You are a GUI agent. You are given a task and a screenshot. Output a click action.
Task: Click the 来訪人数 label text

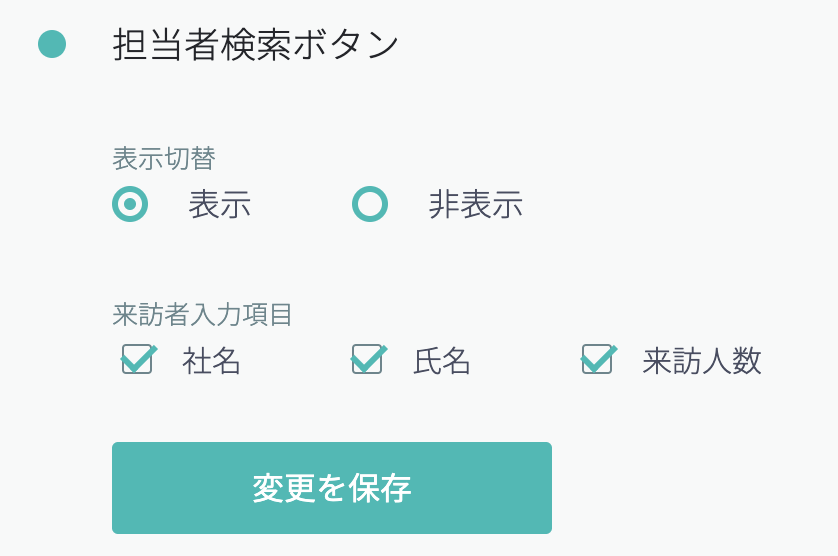[x=702, y=361]
